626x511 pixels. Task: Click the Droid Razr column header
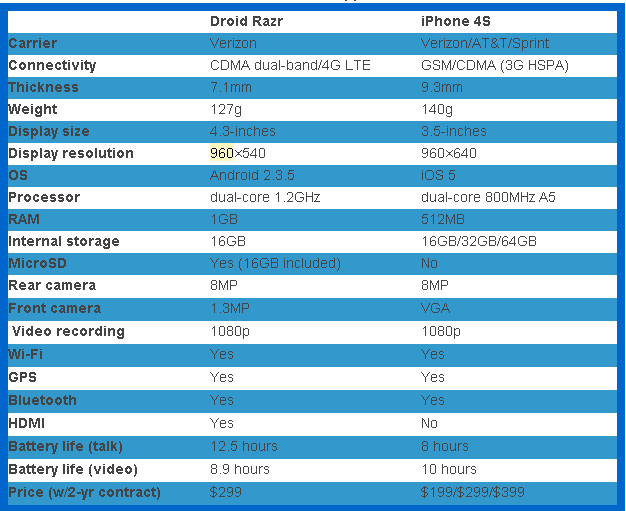pos(246,21)
